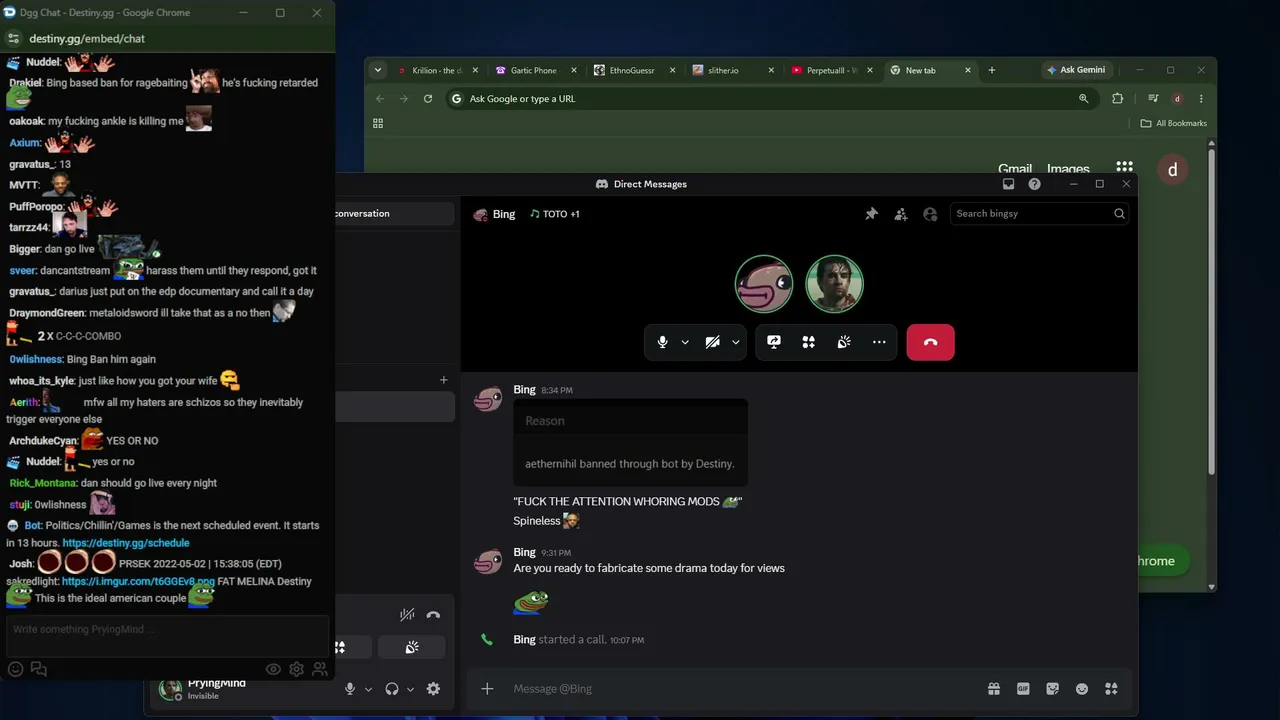Disconnect from the call in the voice panel
This screenshot has width=1280, height=720.
(433, 615)
